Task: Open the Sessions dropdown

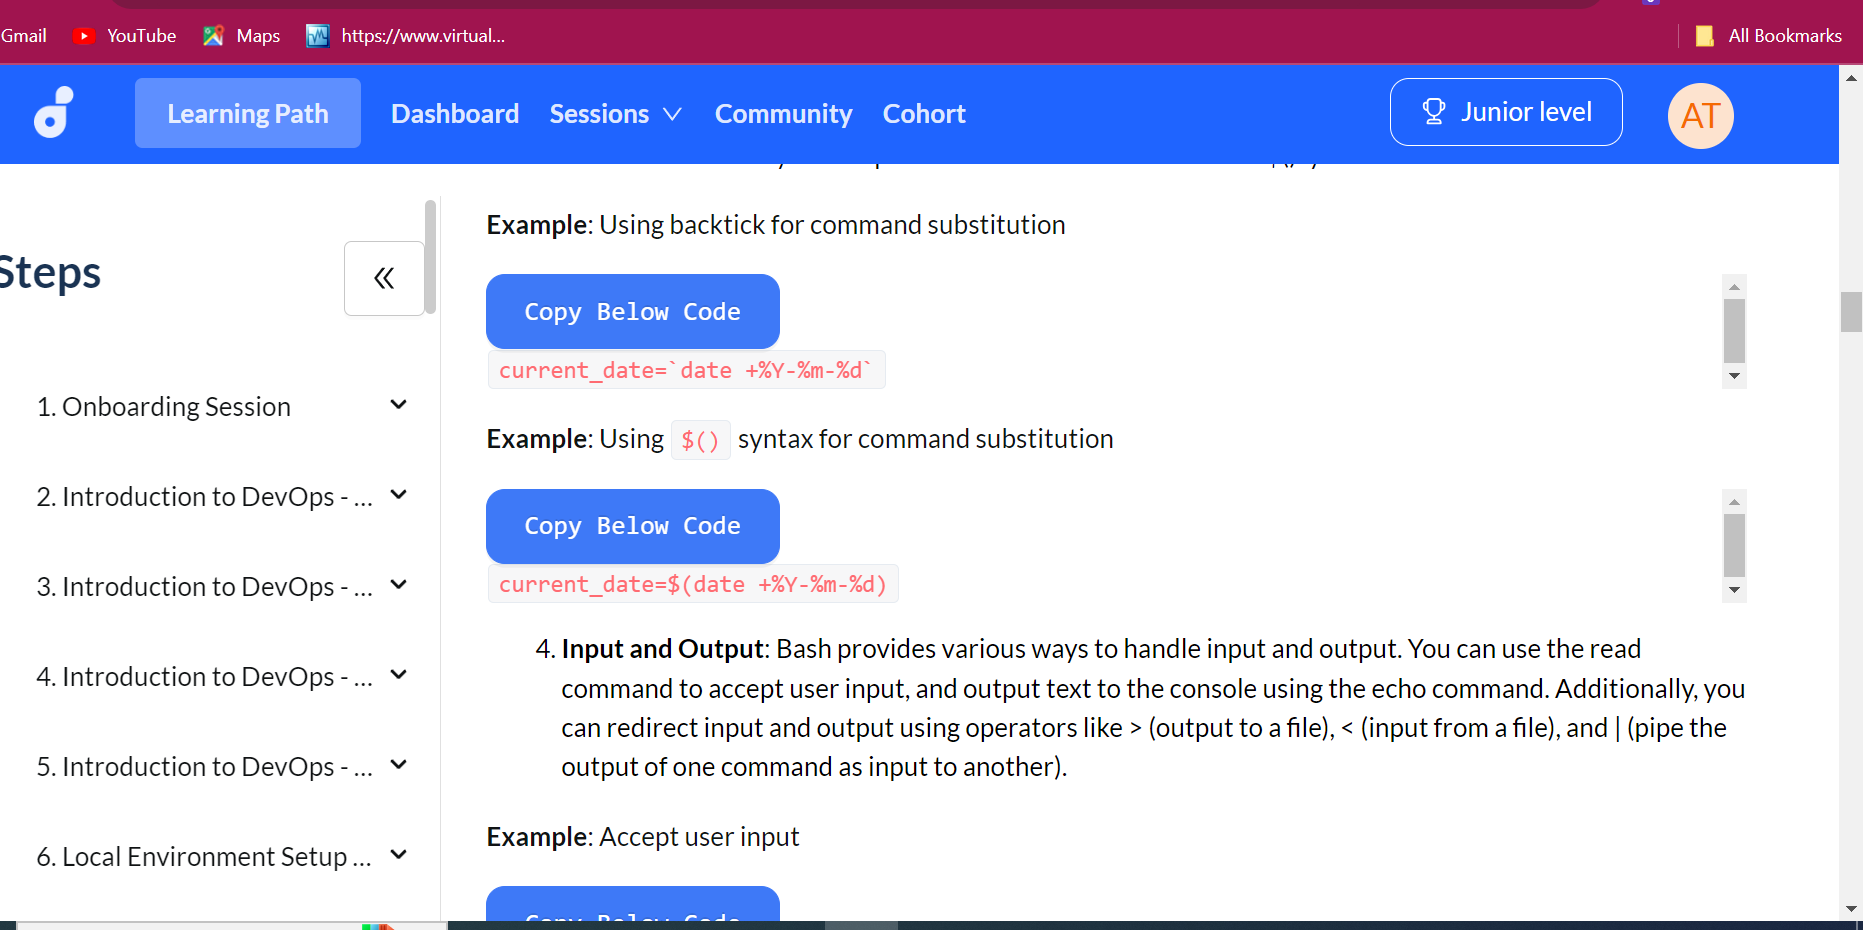Action: coord(614,113)
